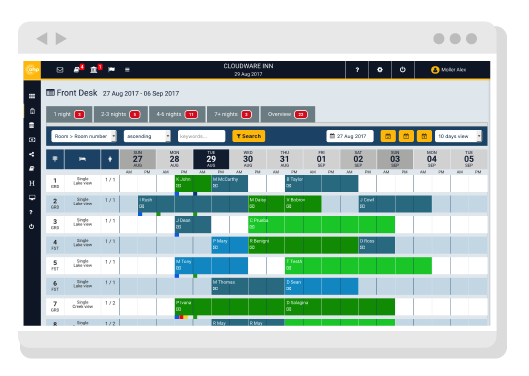Click the power icon in left sidebar
Image resolution: width=529 pixels, height=376 pixels.
32,227
